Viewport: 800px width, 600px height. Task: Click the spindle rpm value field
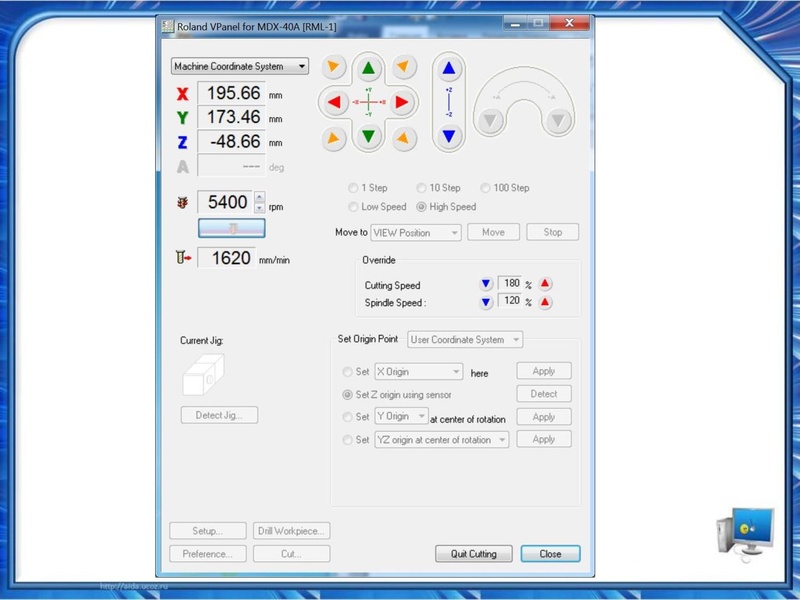[x=225, y=202]
